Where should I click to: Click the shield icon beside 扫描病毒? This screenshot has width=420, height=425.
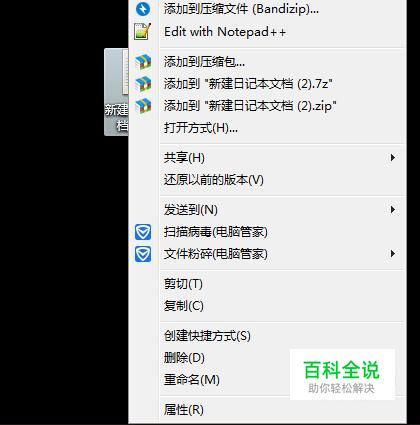pyautogui.click(x=143, y=232)
